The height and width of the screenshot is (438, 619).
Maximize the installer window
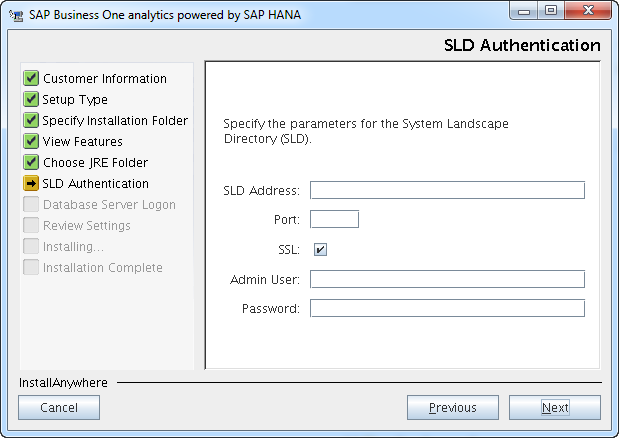[x=551, y=11]
